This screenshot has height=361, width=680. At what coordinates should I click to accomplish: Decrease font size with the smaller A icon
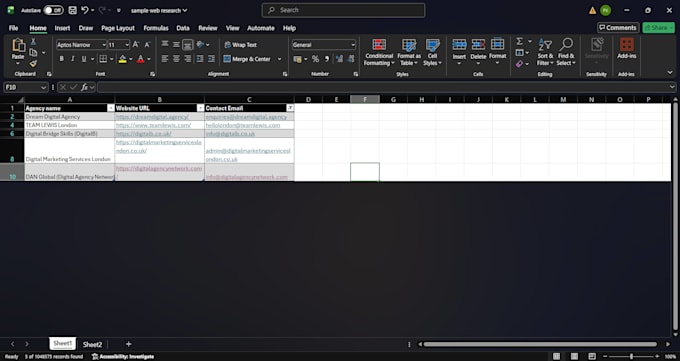coord(147,45)
